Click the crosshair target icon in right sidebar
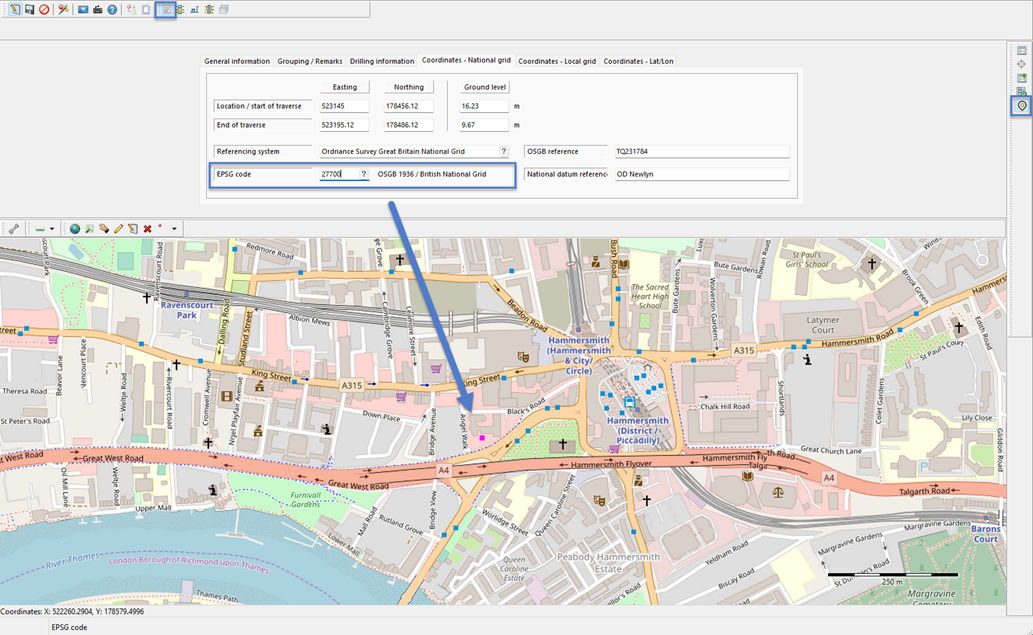The image size is (1033, 635). click(x=1021, y=64)
